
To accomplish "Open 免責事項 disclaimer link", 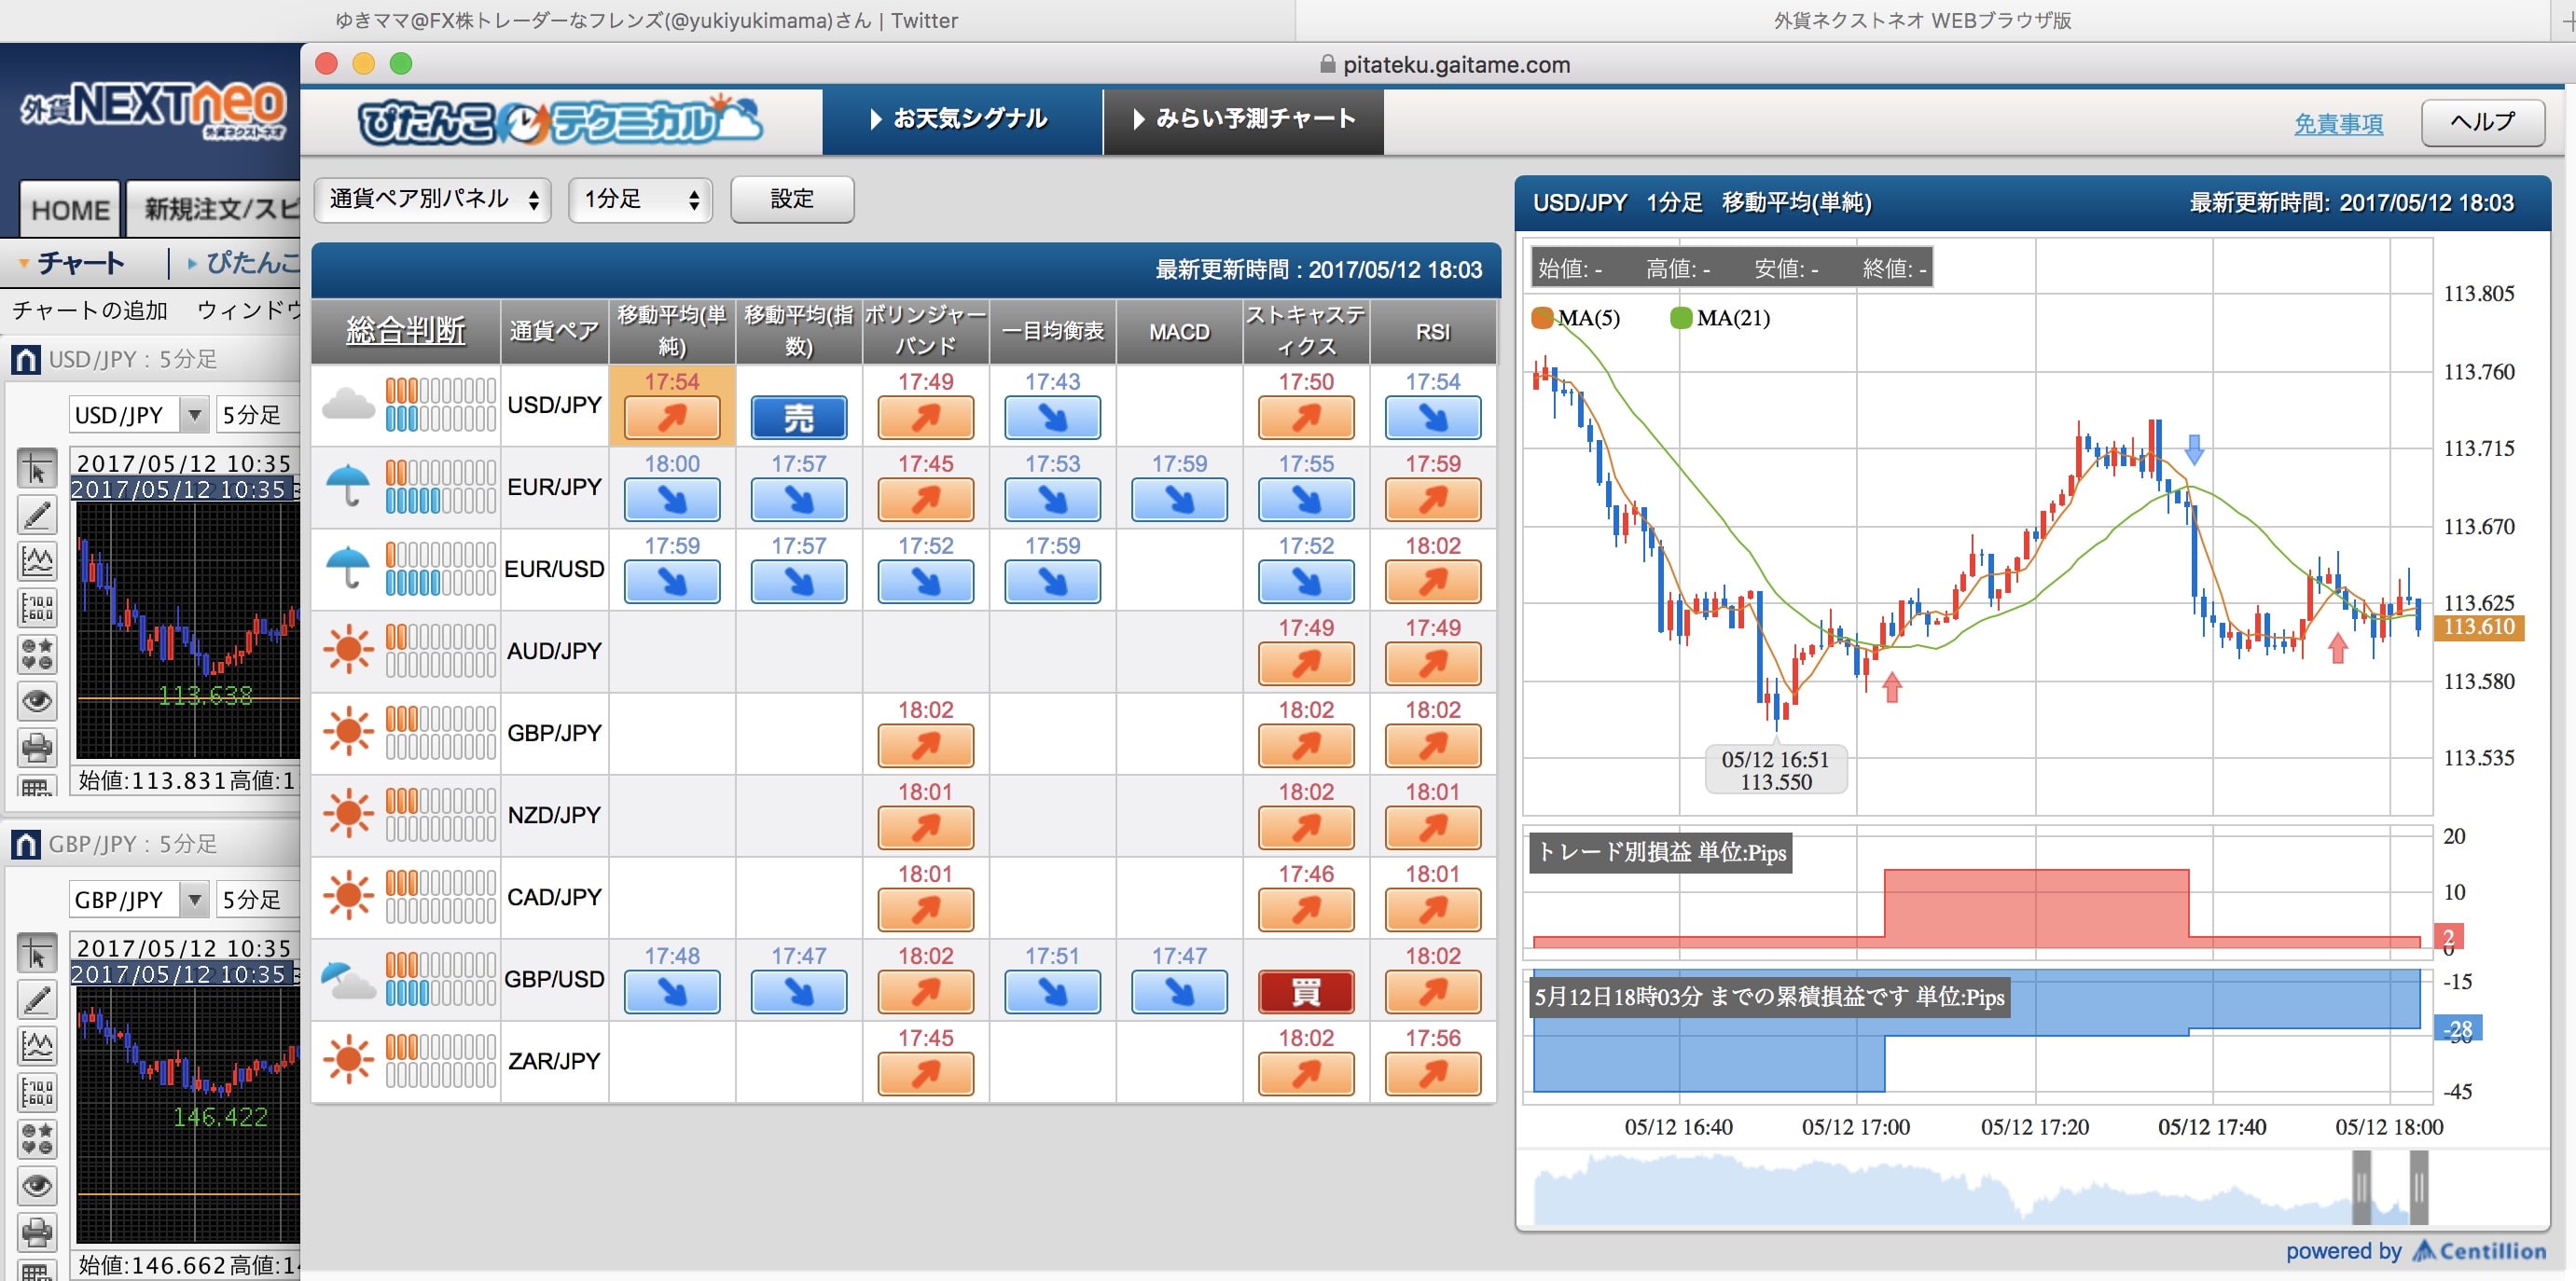I will (2338, 124).
